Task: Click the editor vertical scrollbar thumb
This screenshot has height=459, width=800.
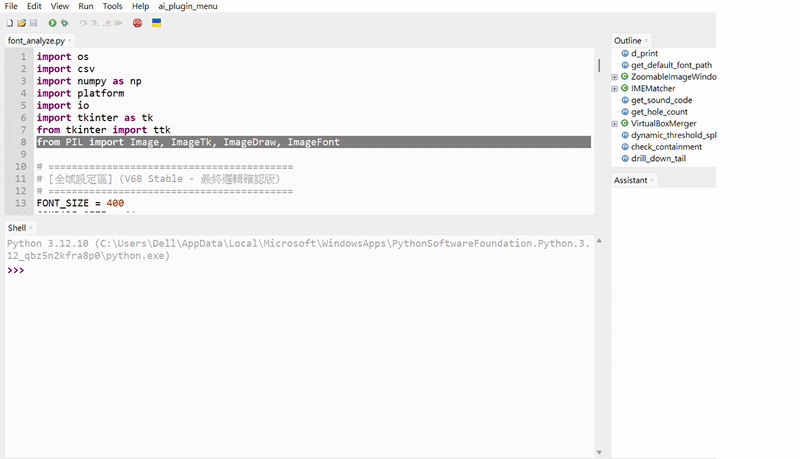Action: tap(599, 65)
